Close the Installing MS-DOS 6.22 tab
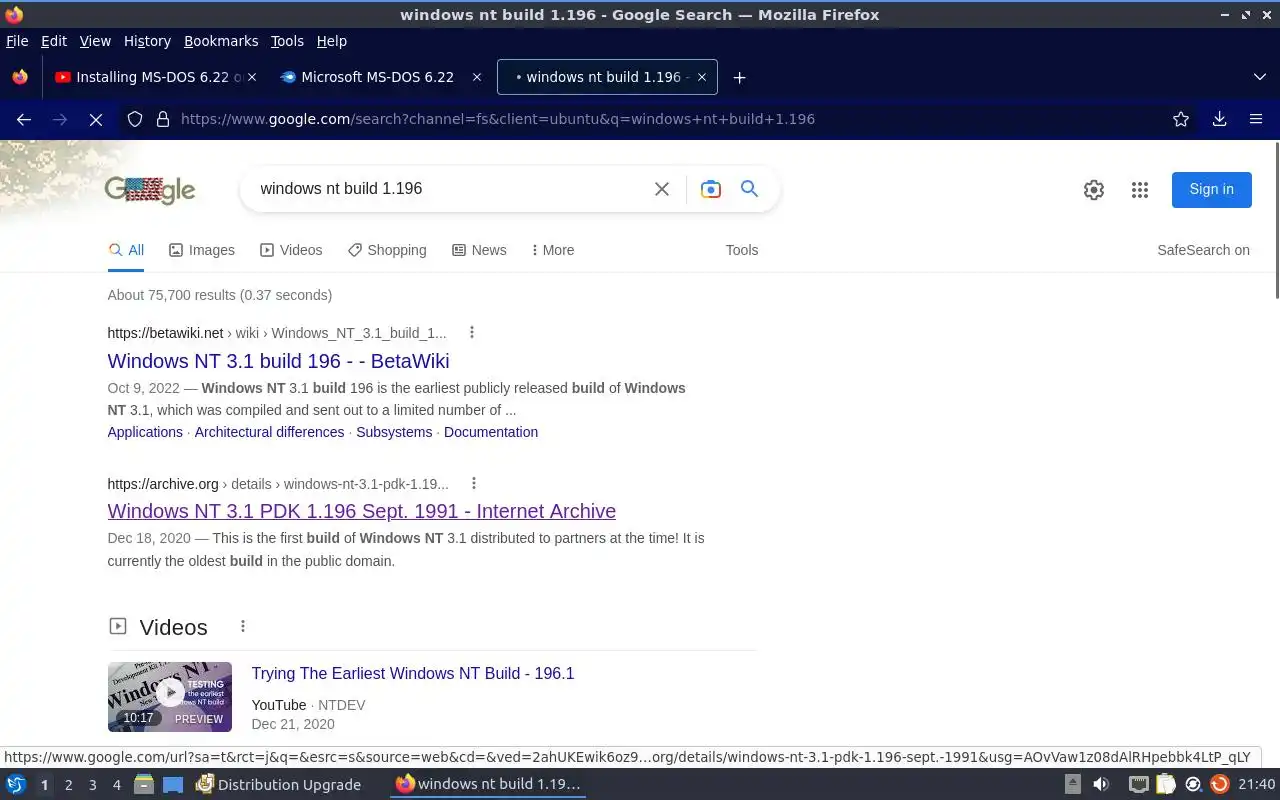The width and height of the screenshot is (1280, 800). pos(251,77)
